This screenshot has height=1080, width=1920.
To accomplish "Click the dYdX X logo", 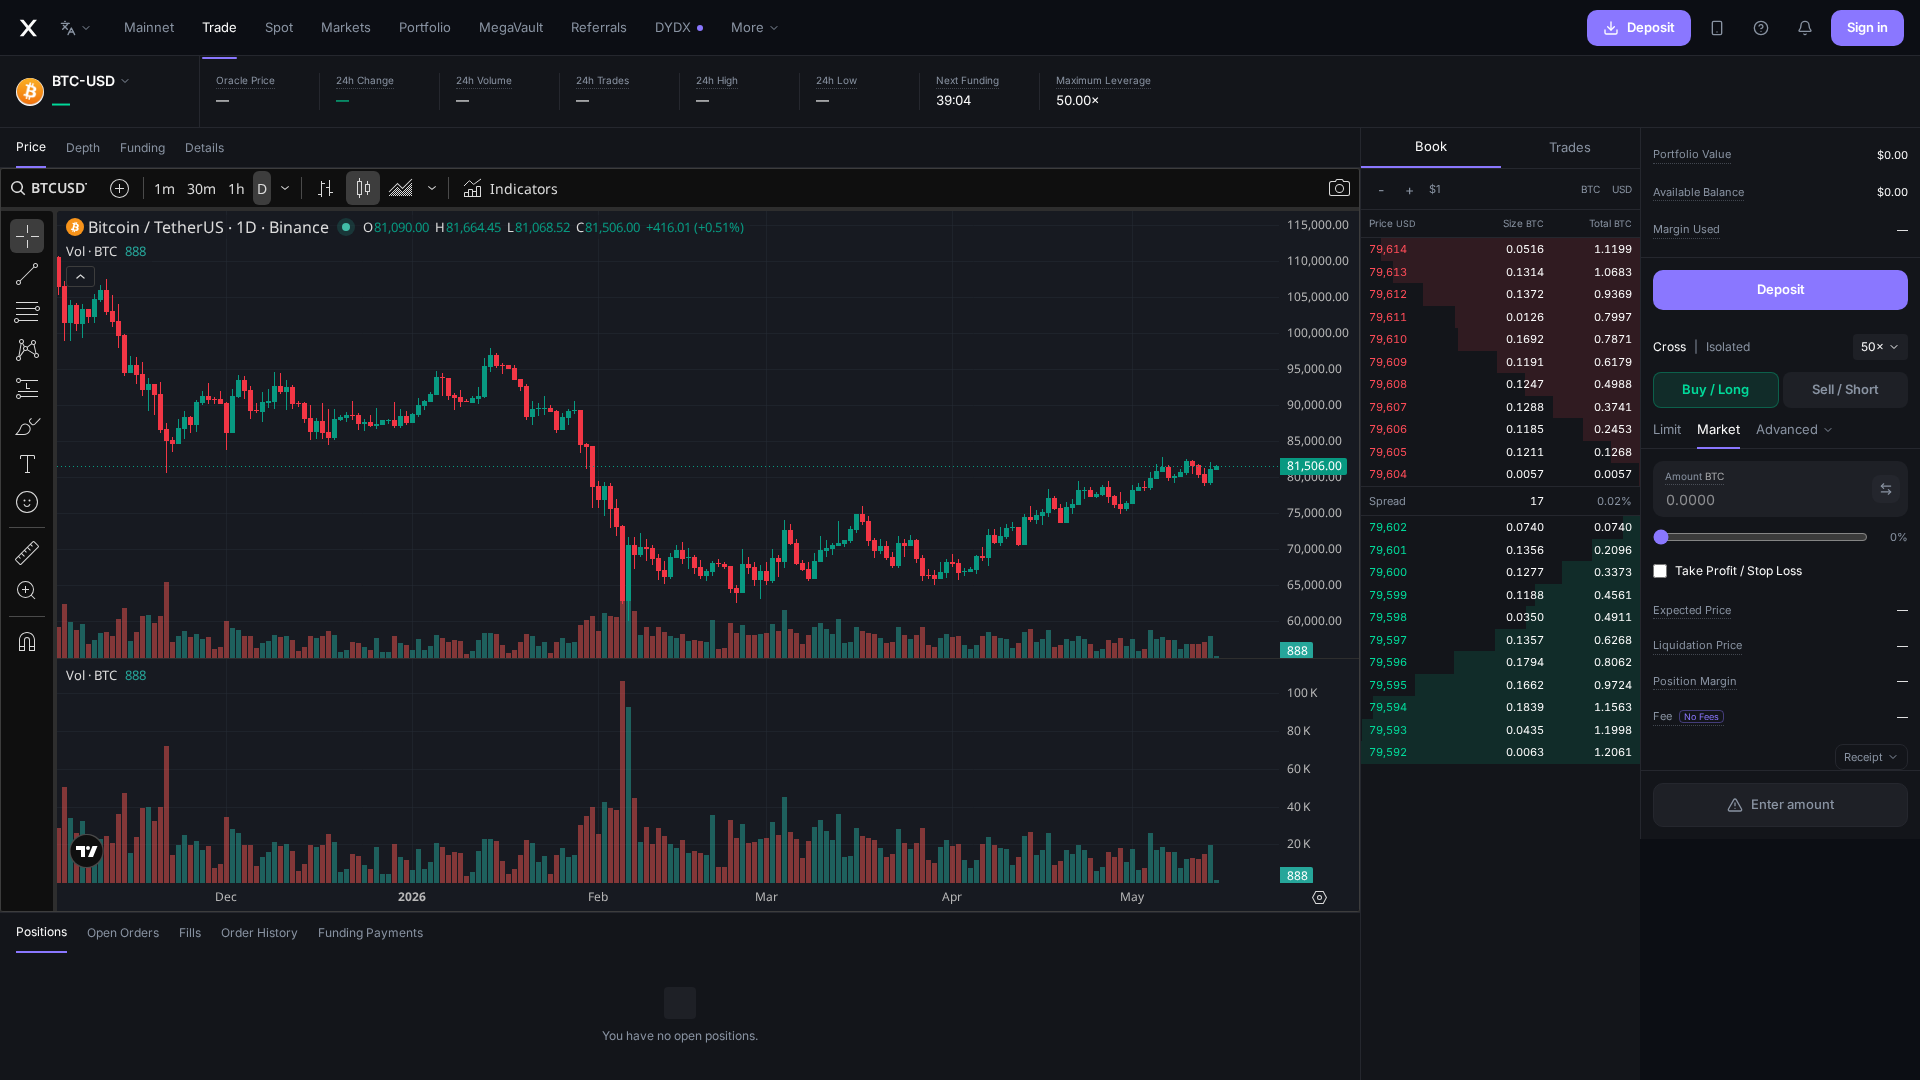I will point(28,28).
